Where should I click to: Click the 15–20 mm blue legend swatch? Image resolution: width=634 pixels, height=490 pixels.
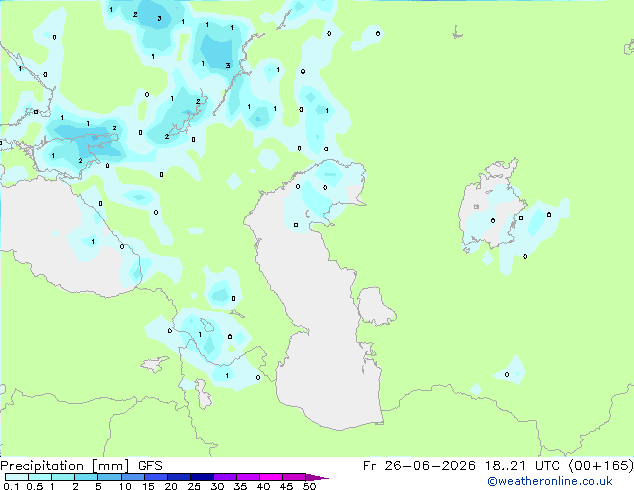(x=155, y=477)
